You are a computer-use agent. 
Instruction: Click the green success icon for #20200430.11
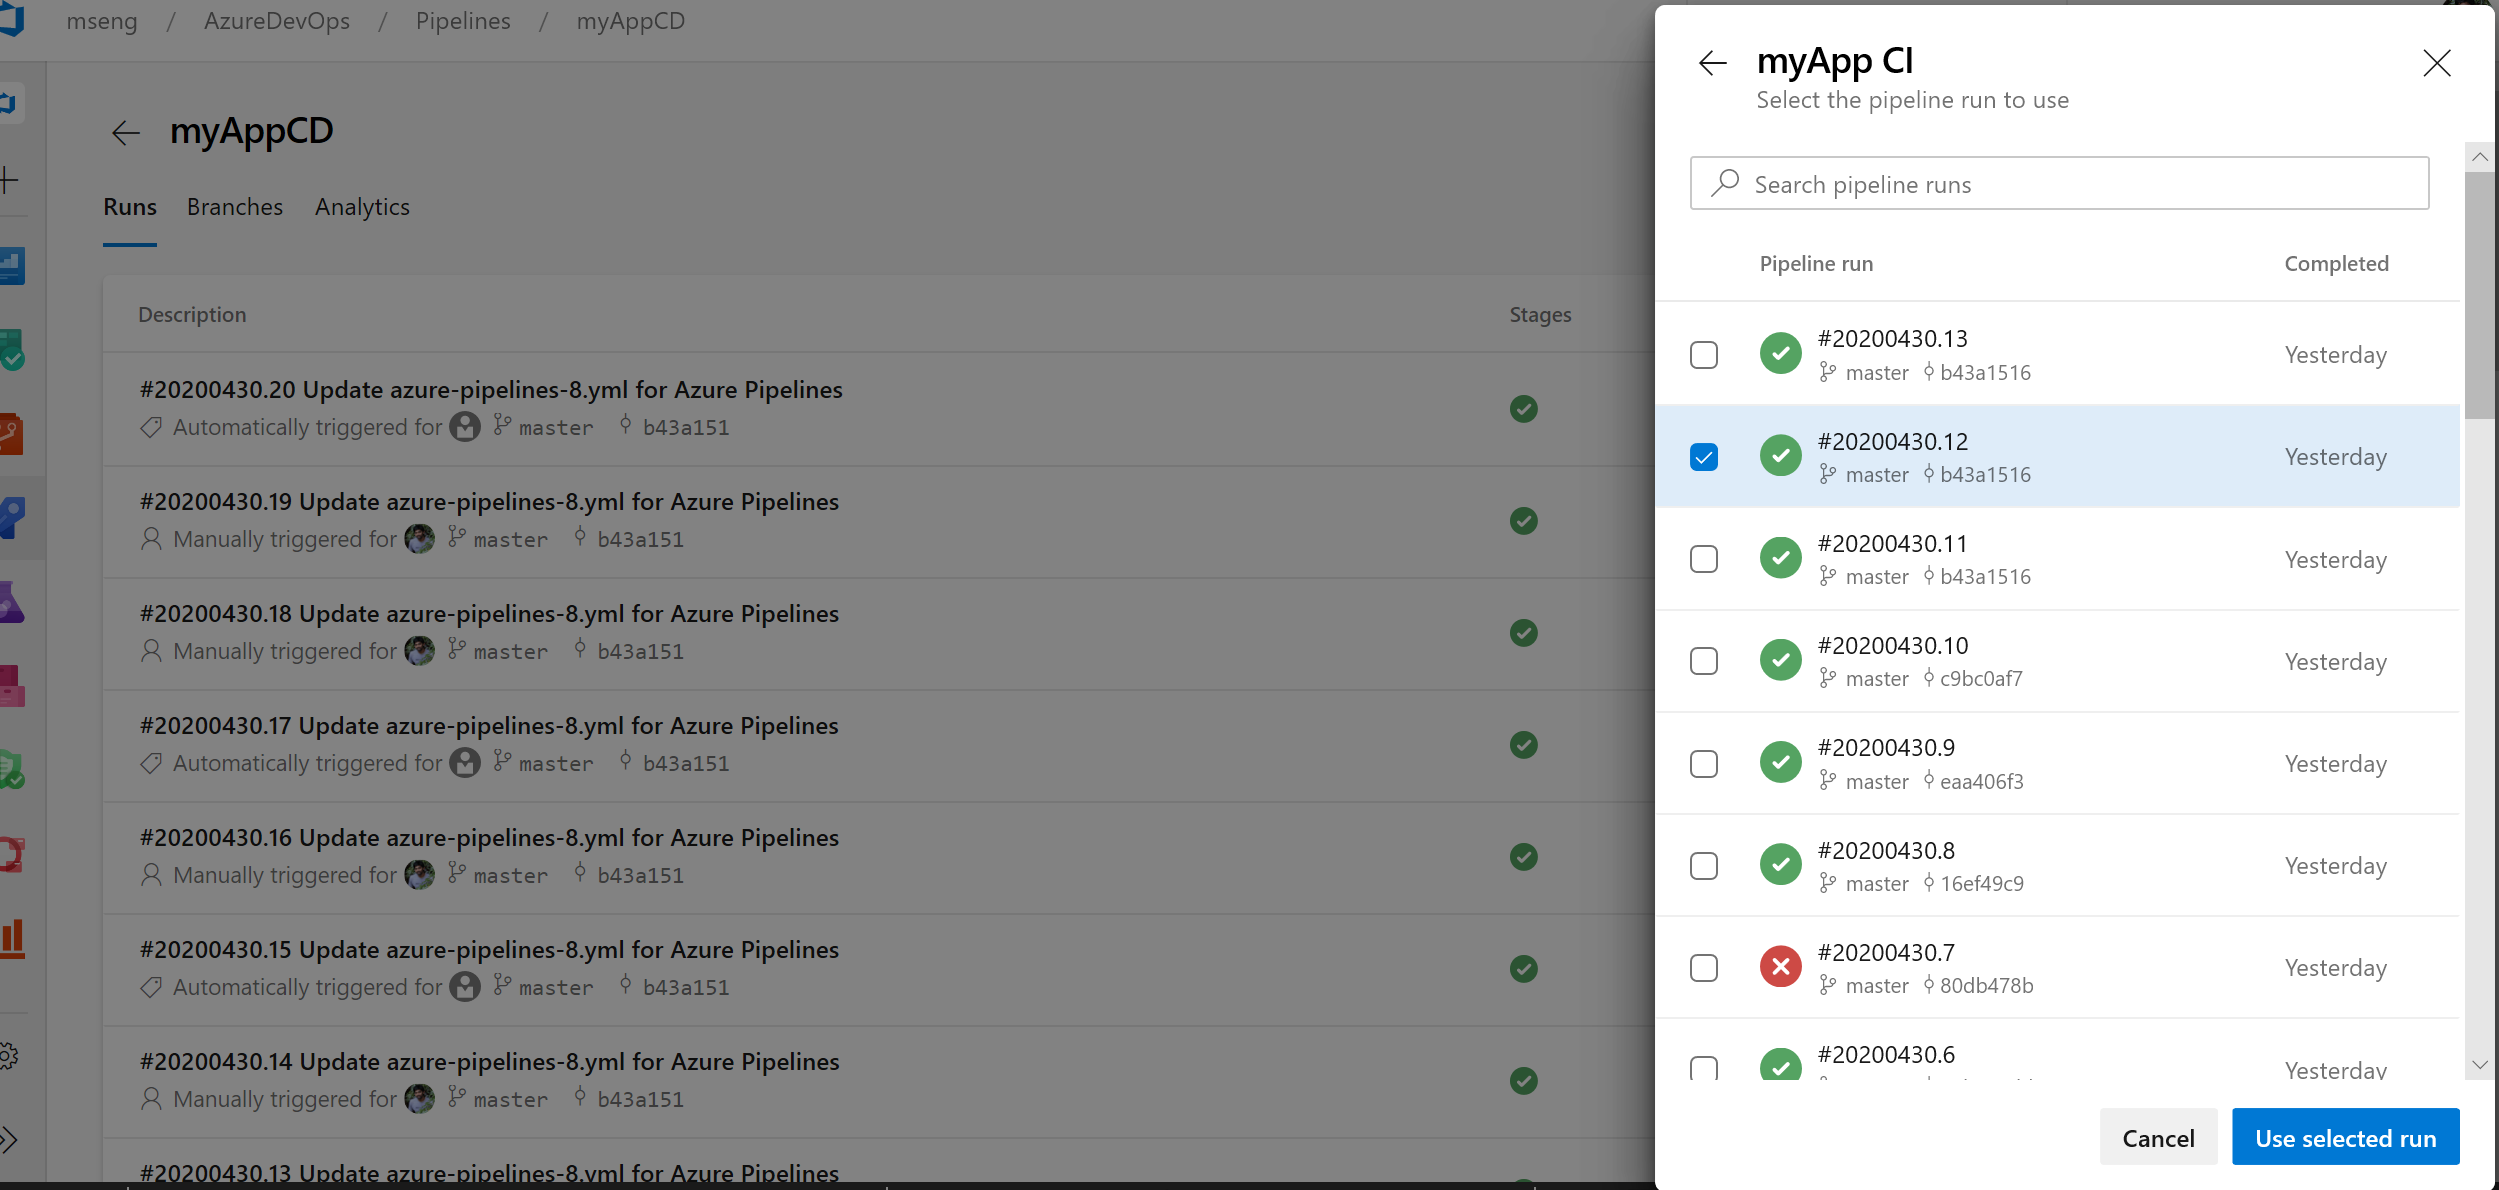pos(1780,559)
